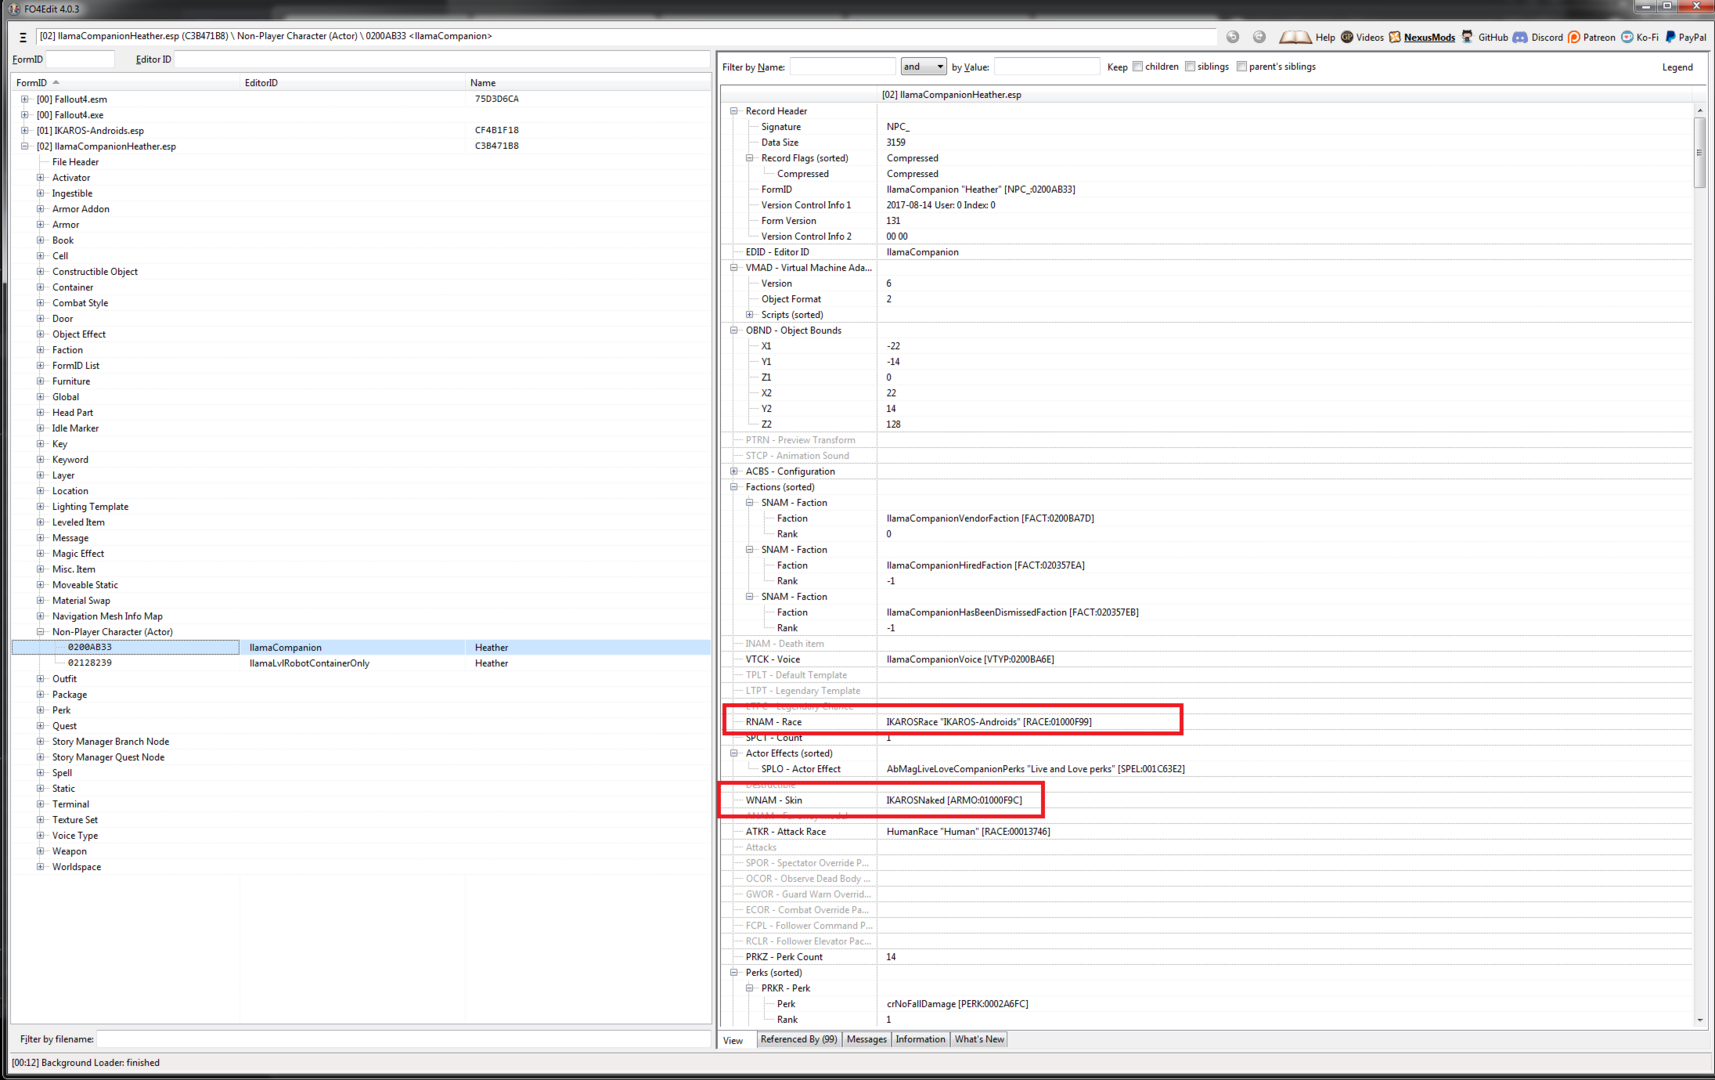
Task: Sort by the FormID column header
Action: click(125, 83)
